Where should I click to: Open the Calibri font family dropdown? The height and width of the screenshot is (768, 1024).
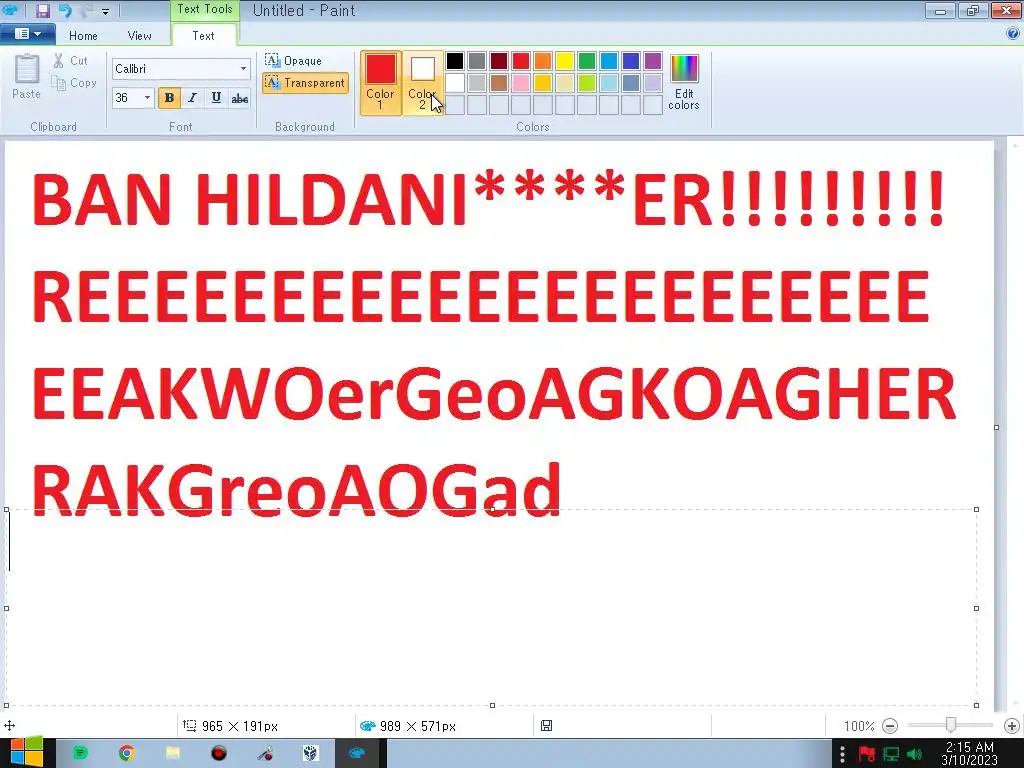click(244, 69)
